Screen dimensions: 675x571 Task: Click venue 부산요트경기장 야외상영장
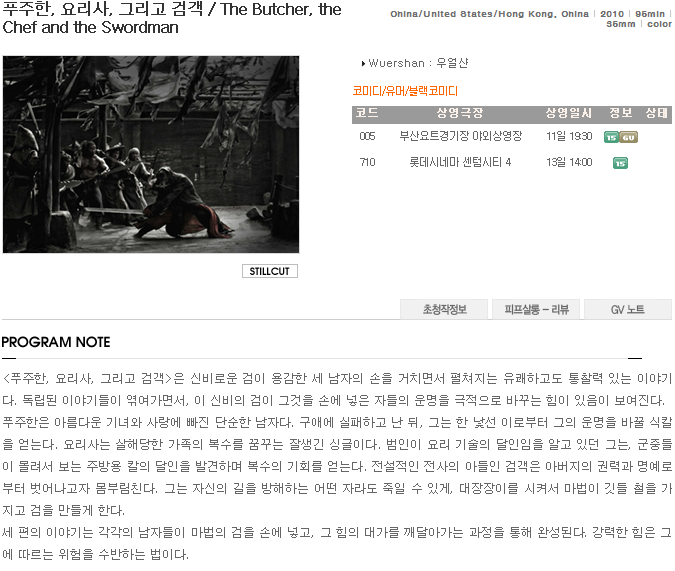[x=461, y=136]
